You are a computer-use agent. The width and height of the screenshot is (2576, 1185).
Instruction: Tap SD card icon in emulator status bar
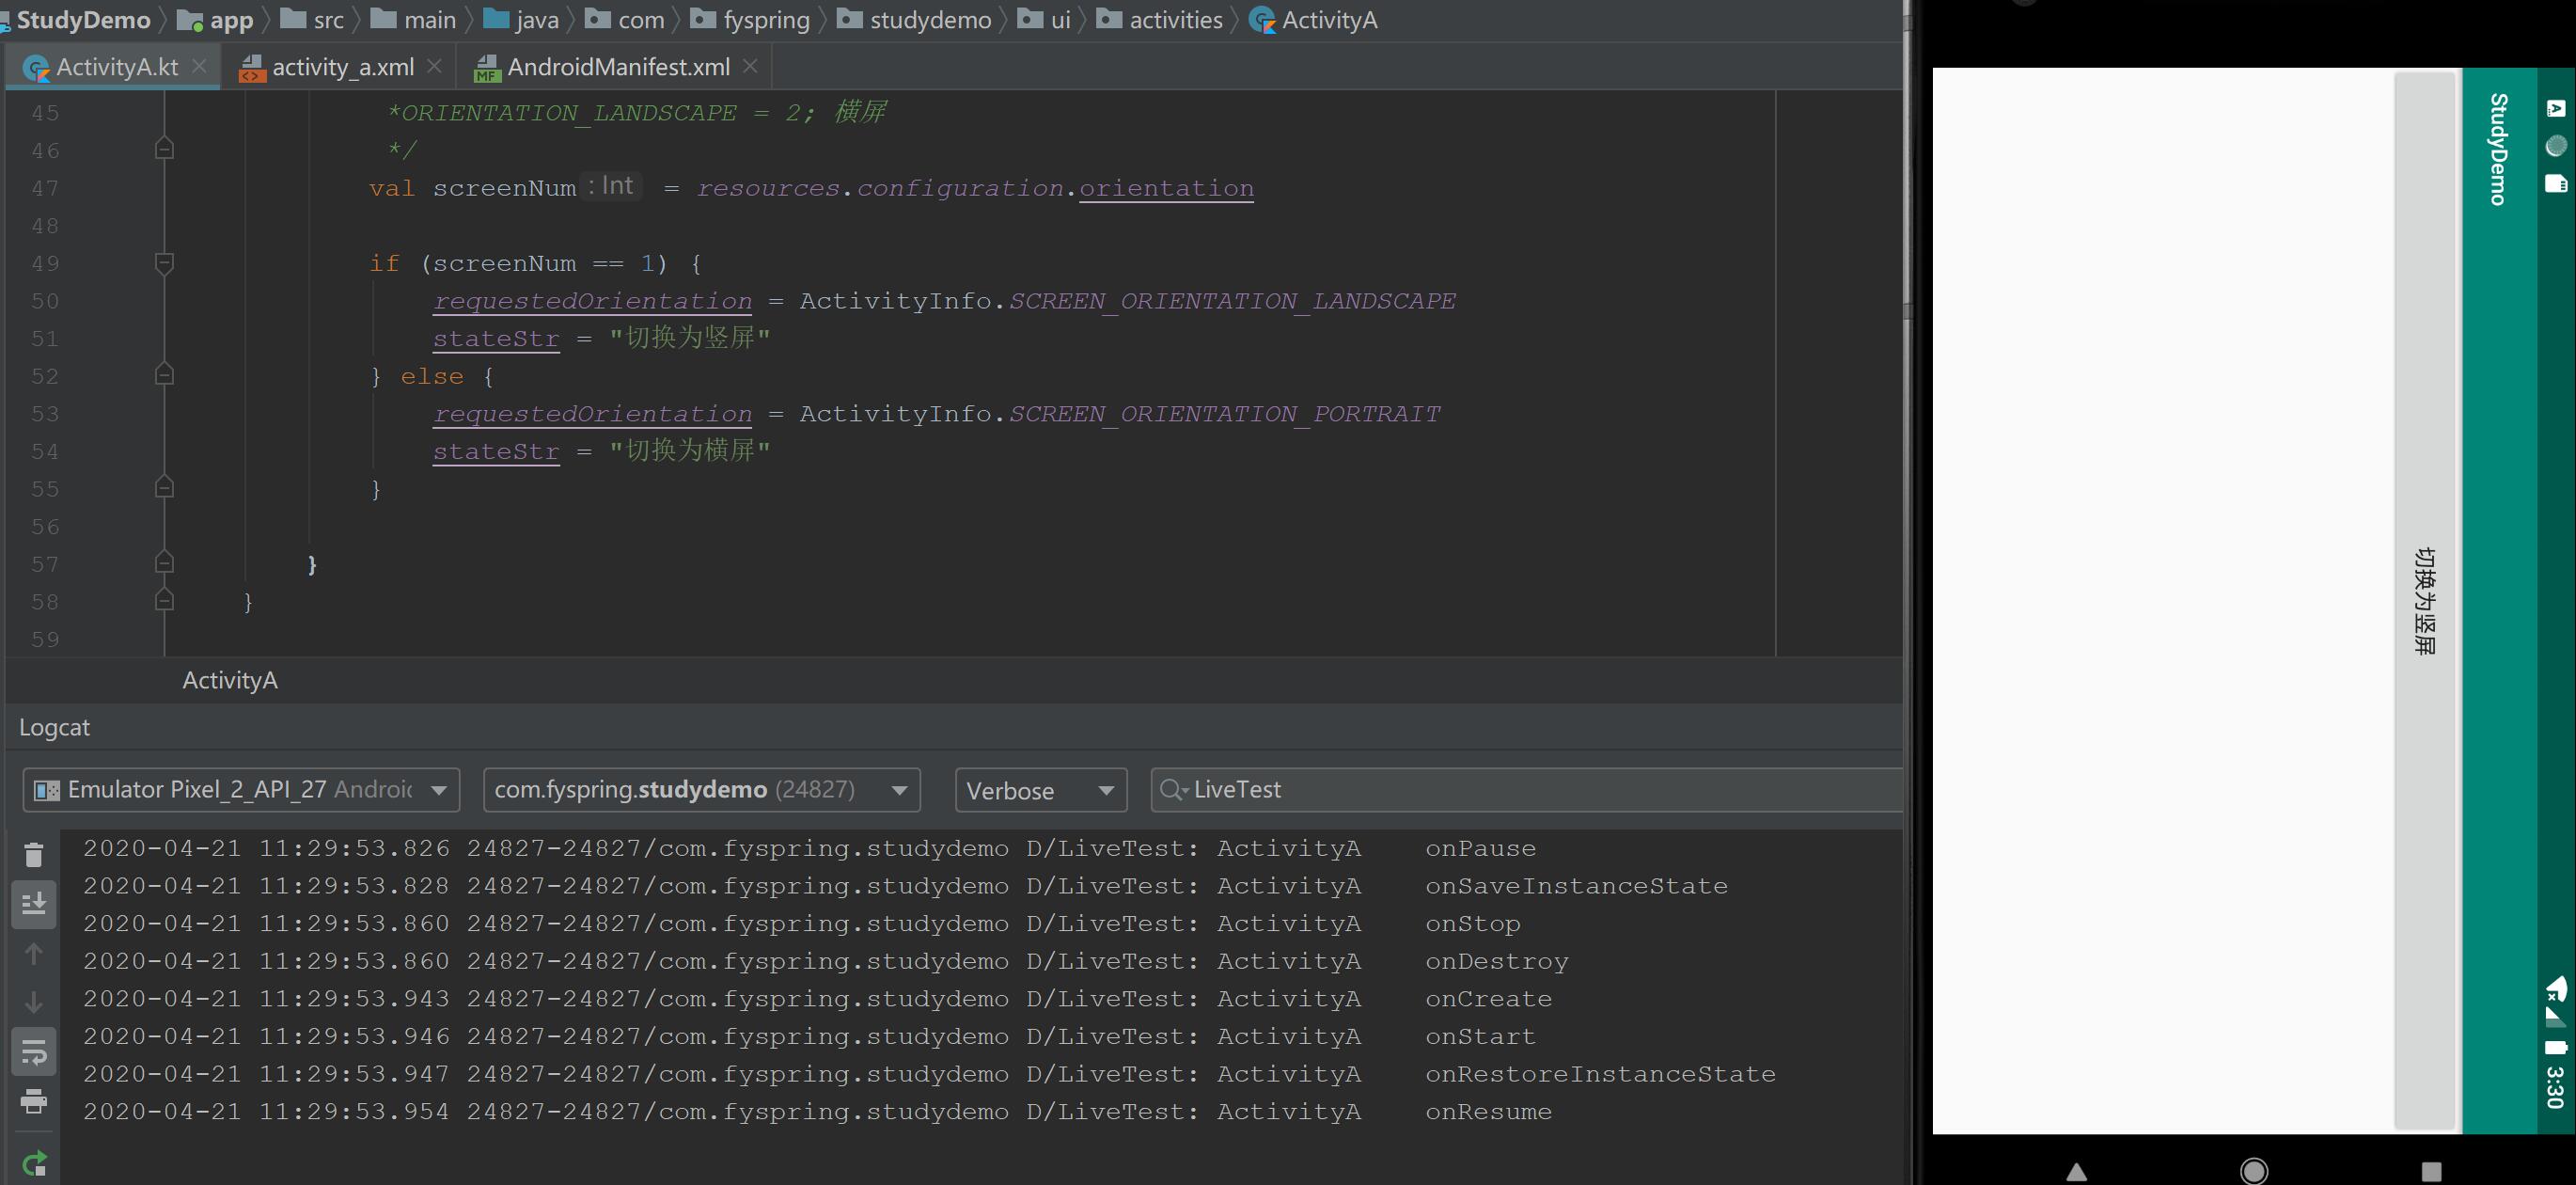(x=2556, y=183)
